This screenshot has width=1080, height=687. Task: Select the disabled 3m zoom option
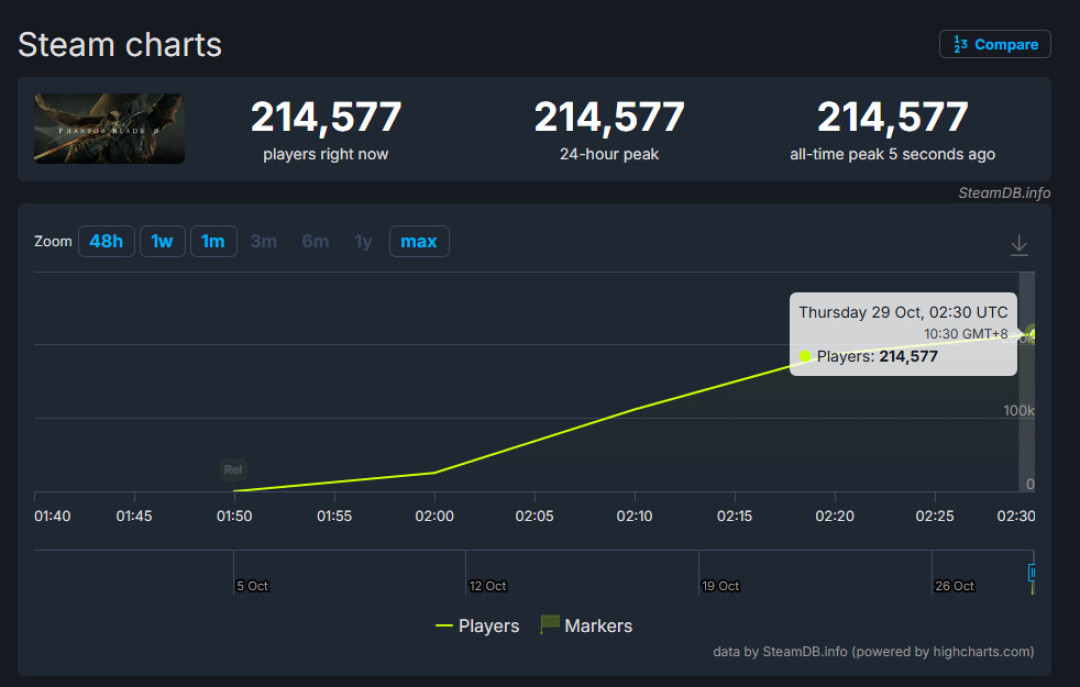tap(264, 241)
